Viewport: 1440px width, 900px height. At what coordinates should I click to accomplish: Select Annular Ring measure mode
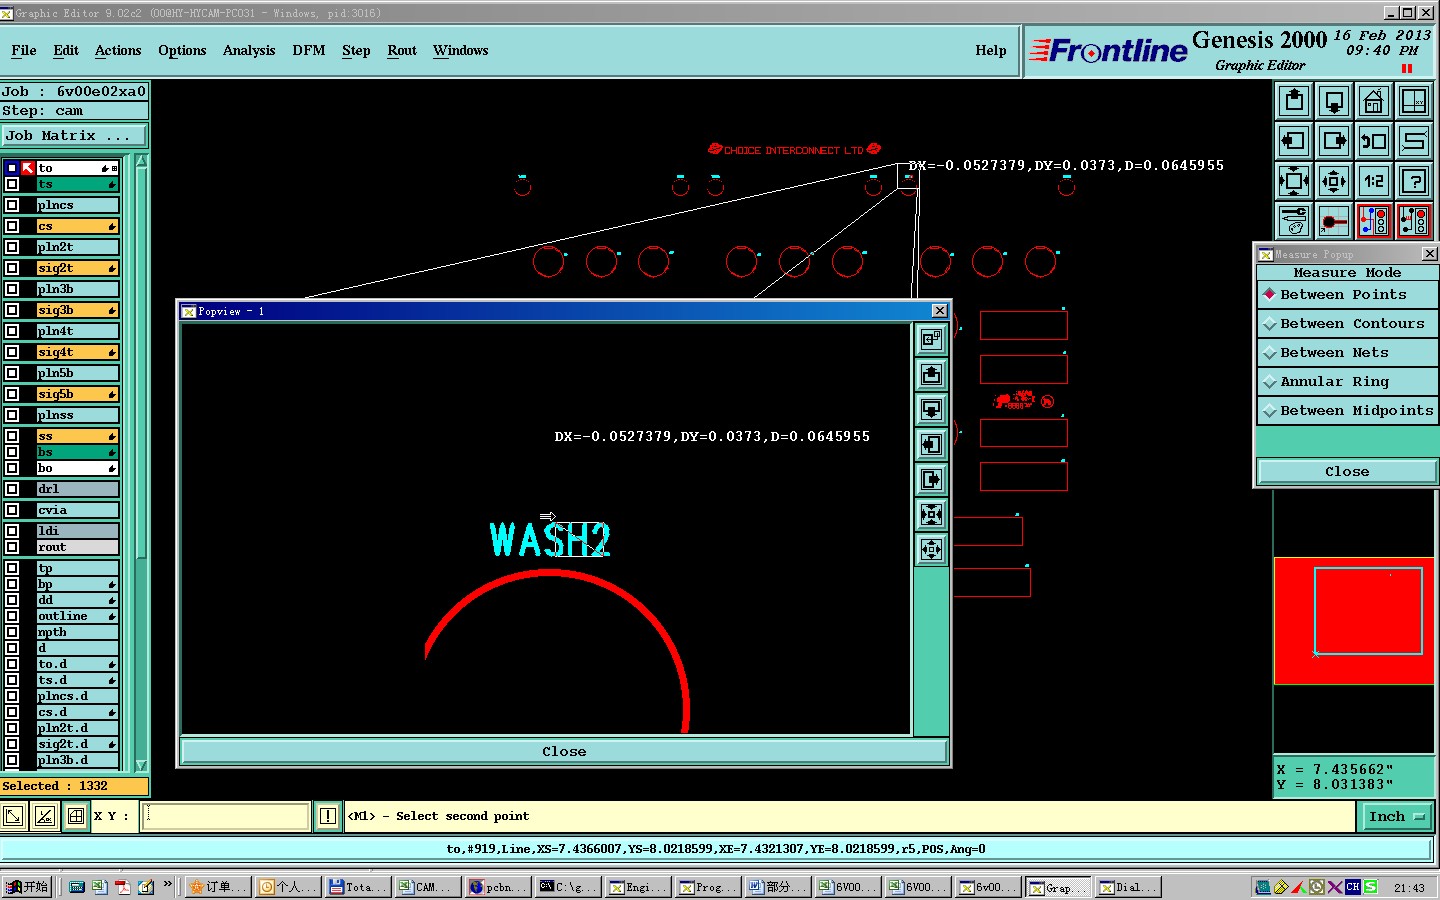(x=1347, y=382)
